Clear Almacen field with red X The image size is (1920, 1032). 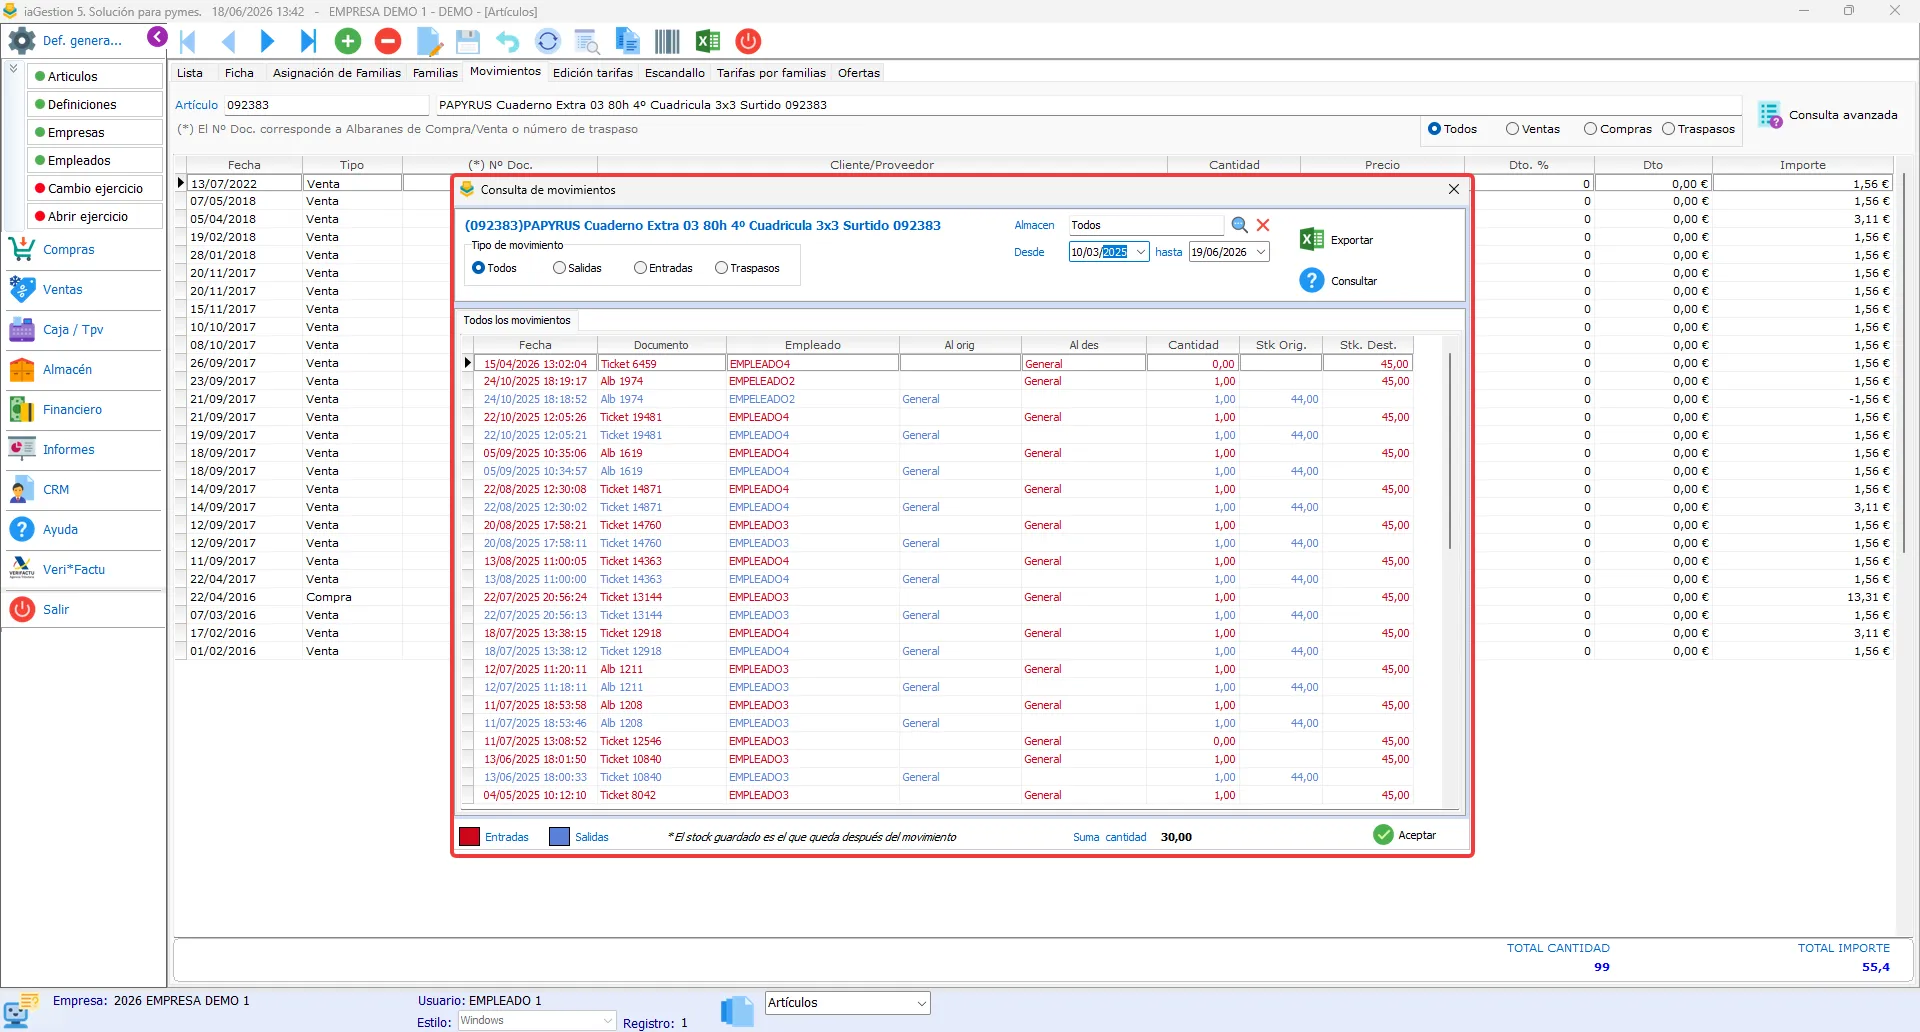coord(1263,225)
